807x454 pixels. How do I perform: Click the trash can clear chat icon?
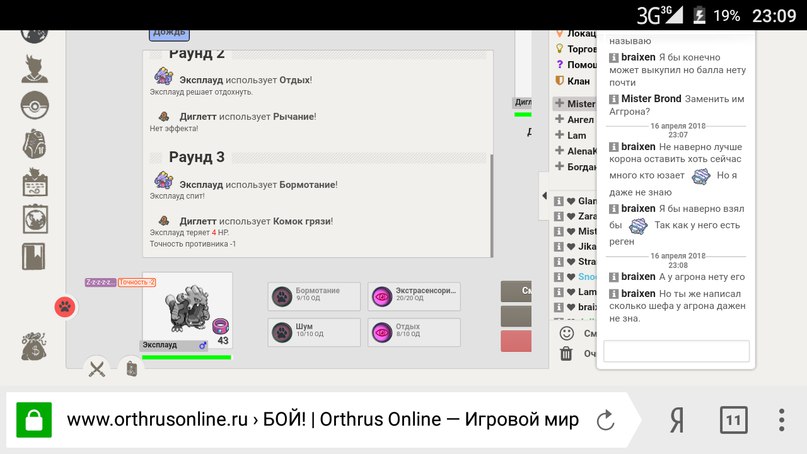coord(566,354)
